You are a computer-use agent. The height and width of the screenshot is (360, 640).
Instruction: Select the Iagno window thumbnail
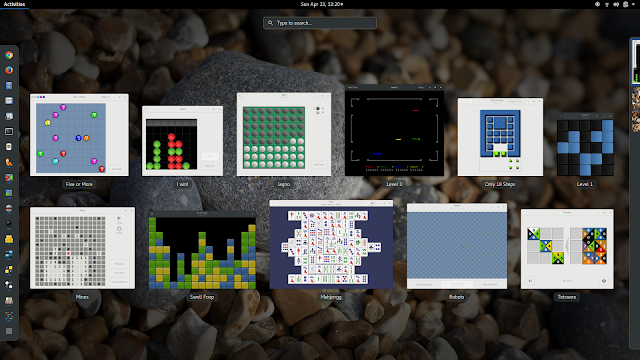pos(284,134)
